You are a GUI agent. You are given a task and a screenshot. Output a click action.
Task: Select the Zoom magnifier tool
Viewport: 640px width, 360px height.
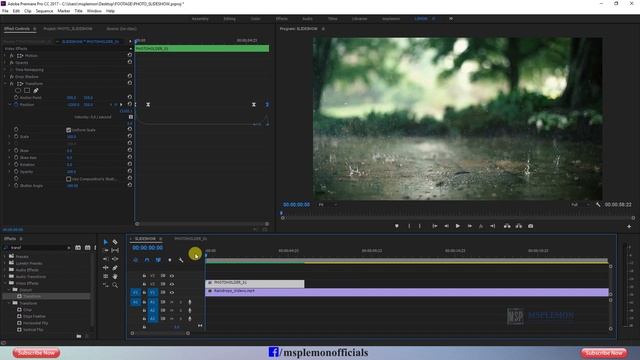coord(115,285)
